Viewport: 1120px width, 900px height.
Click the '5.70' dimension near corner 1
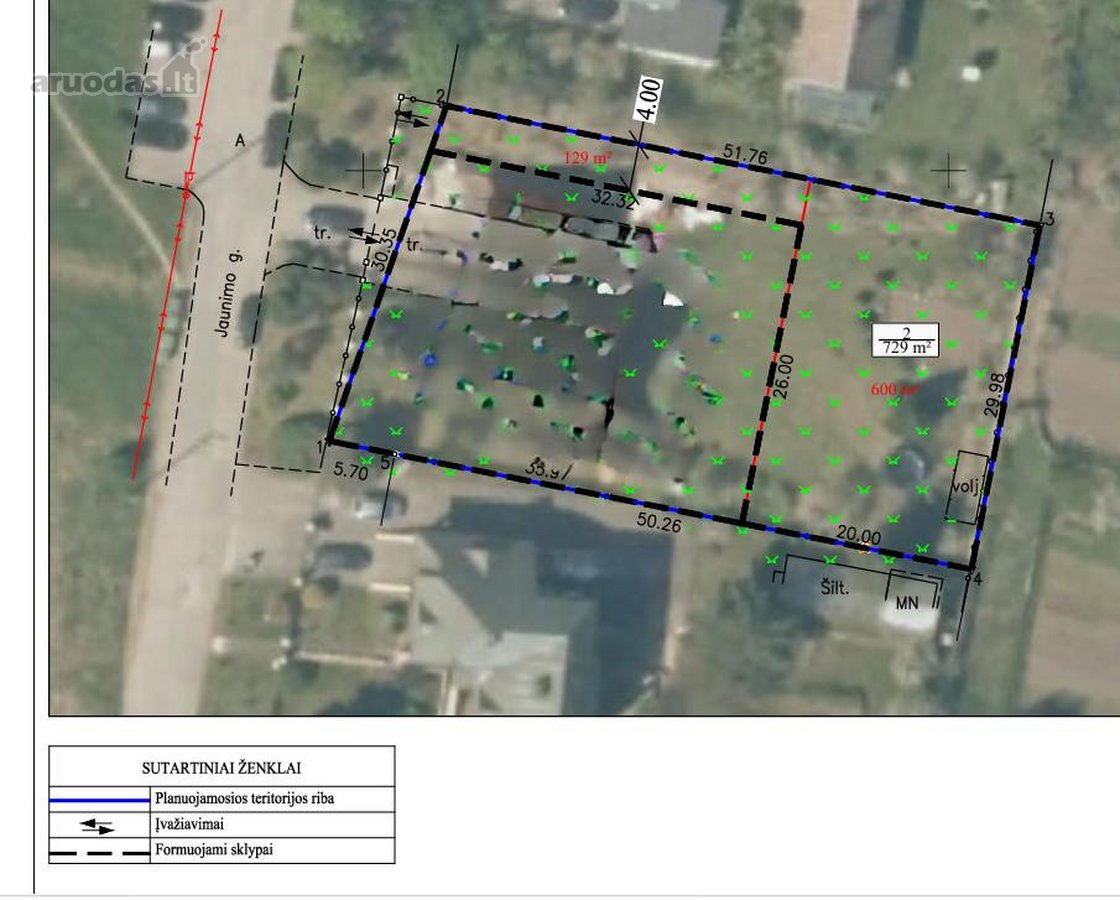pyautogui.click(x=351, y=471)
